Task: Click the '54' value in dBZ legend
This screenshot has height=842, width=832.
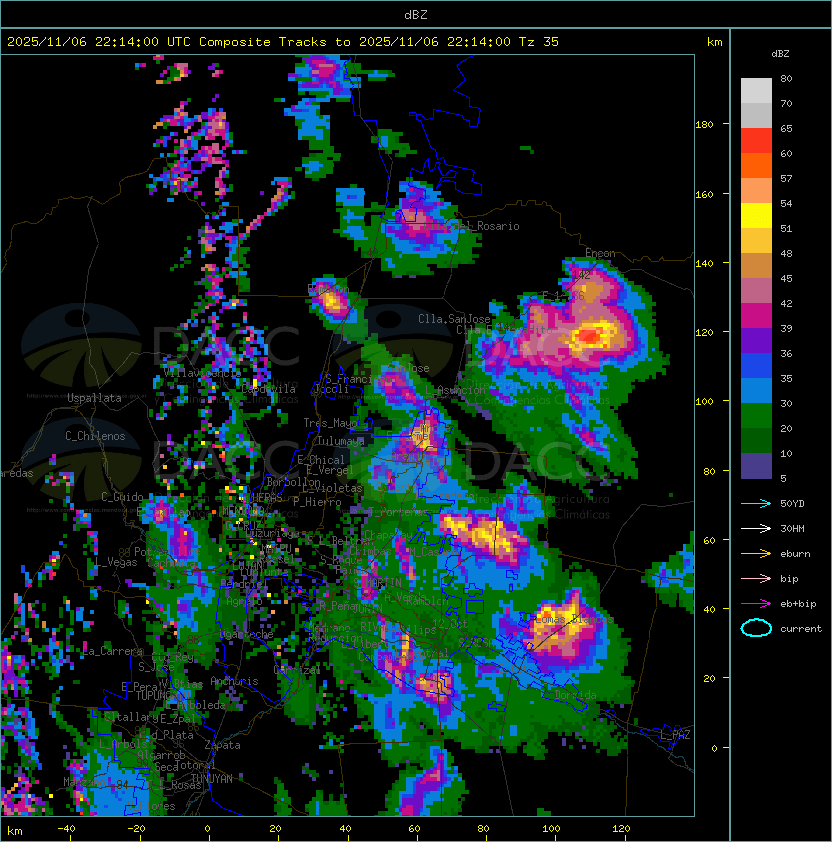Action: click(786, 204)
